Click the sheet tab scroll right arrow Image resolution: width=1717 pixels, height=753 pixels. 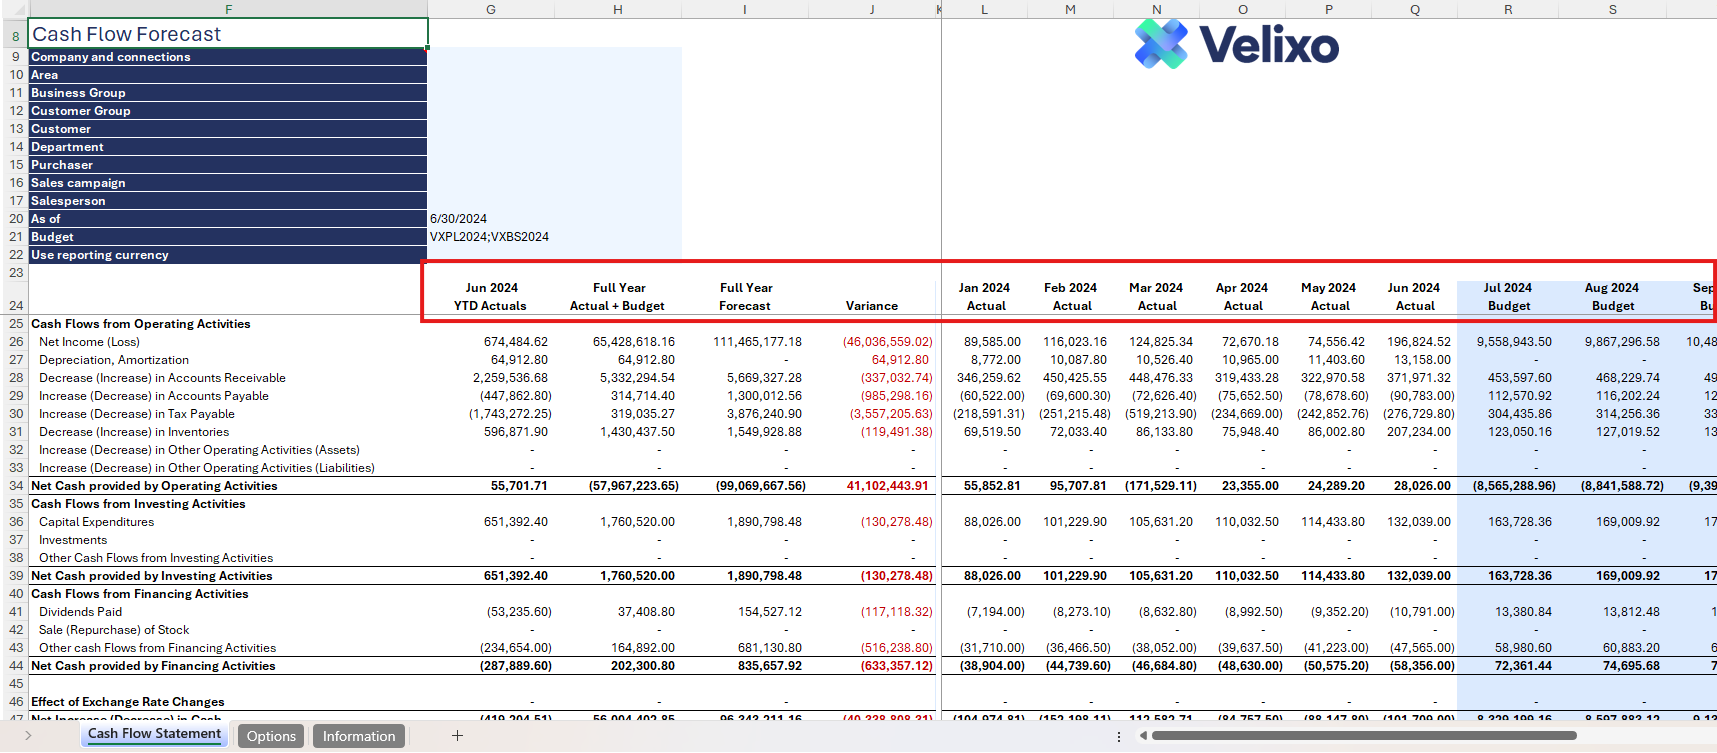click(x=28, y=736)
